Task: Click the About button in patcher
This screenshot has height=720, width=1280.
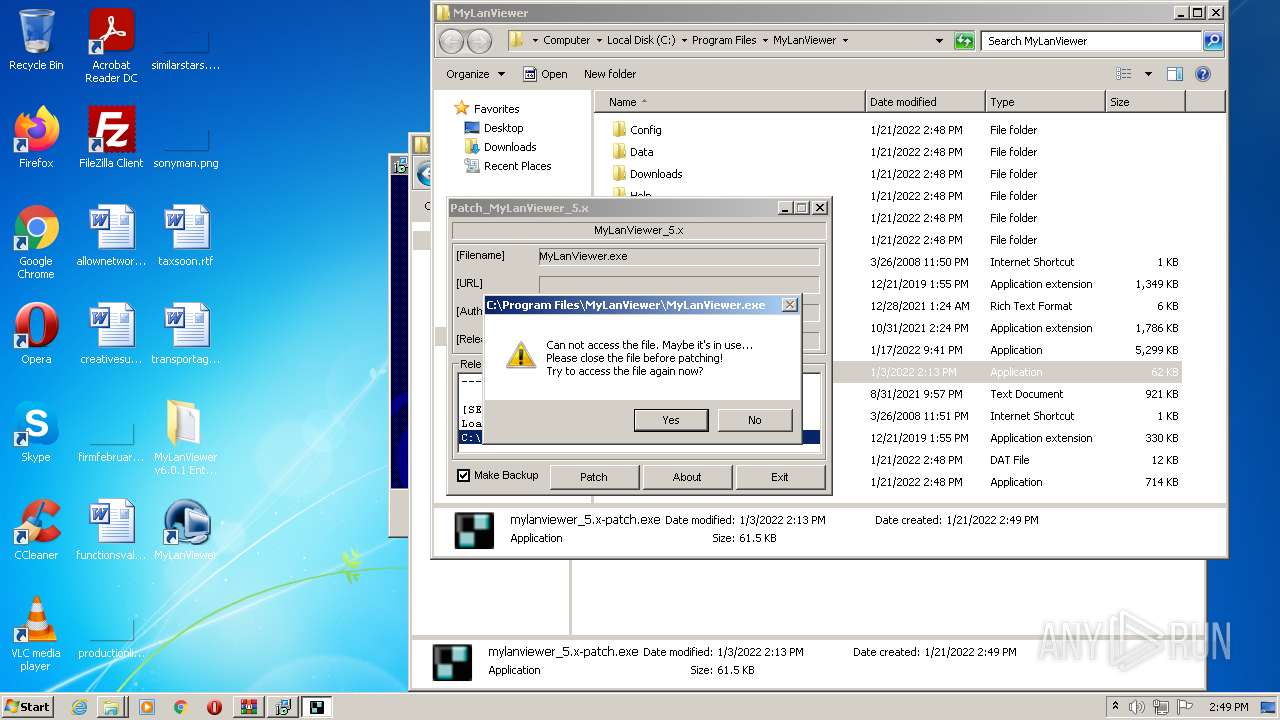Action: point(687,477)
